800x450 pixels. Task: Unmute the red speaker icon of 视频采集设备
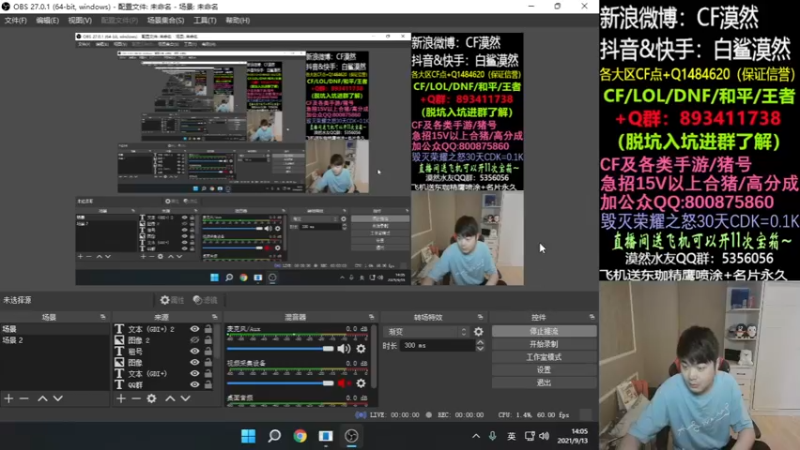coord(344,383)
